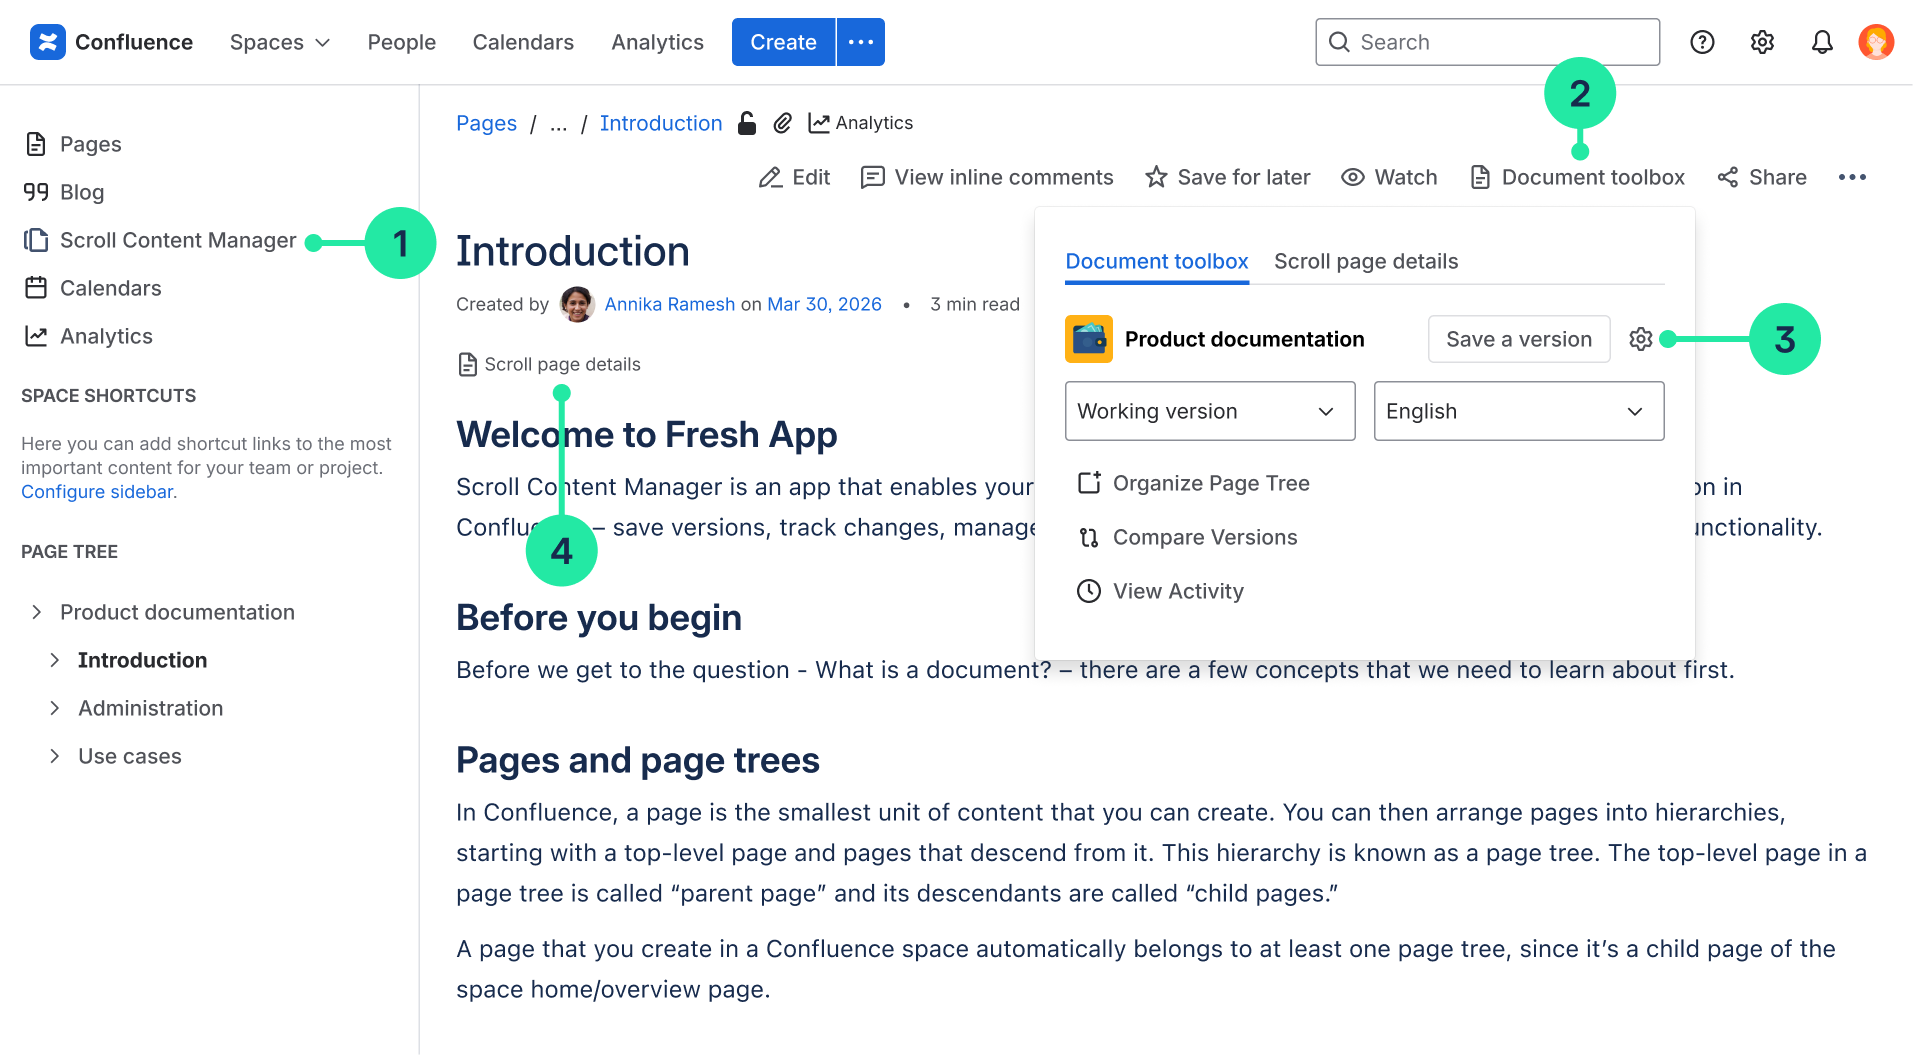Toggle Save for later star
Viewport: 1913px width, 1055px height.
pyautogui.click(x=1228, y=177)
